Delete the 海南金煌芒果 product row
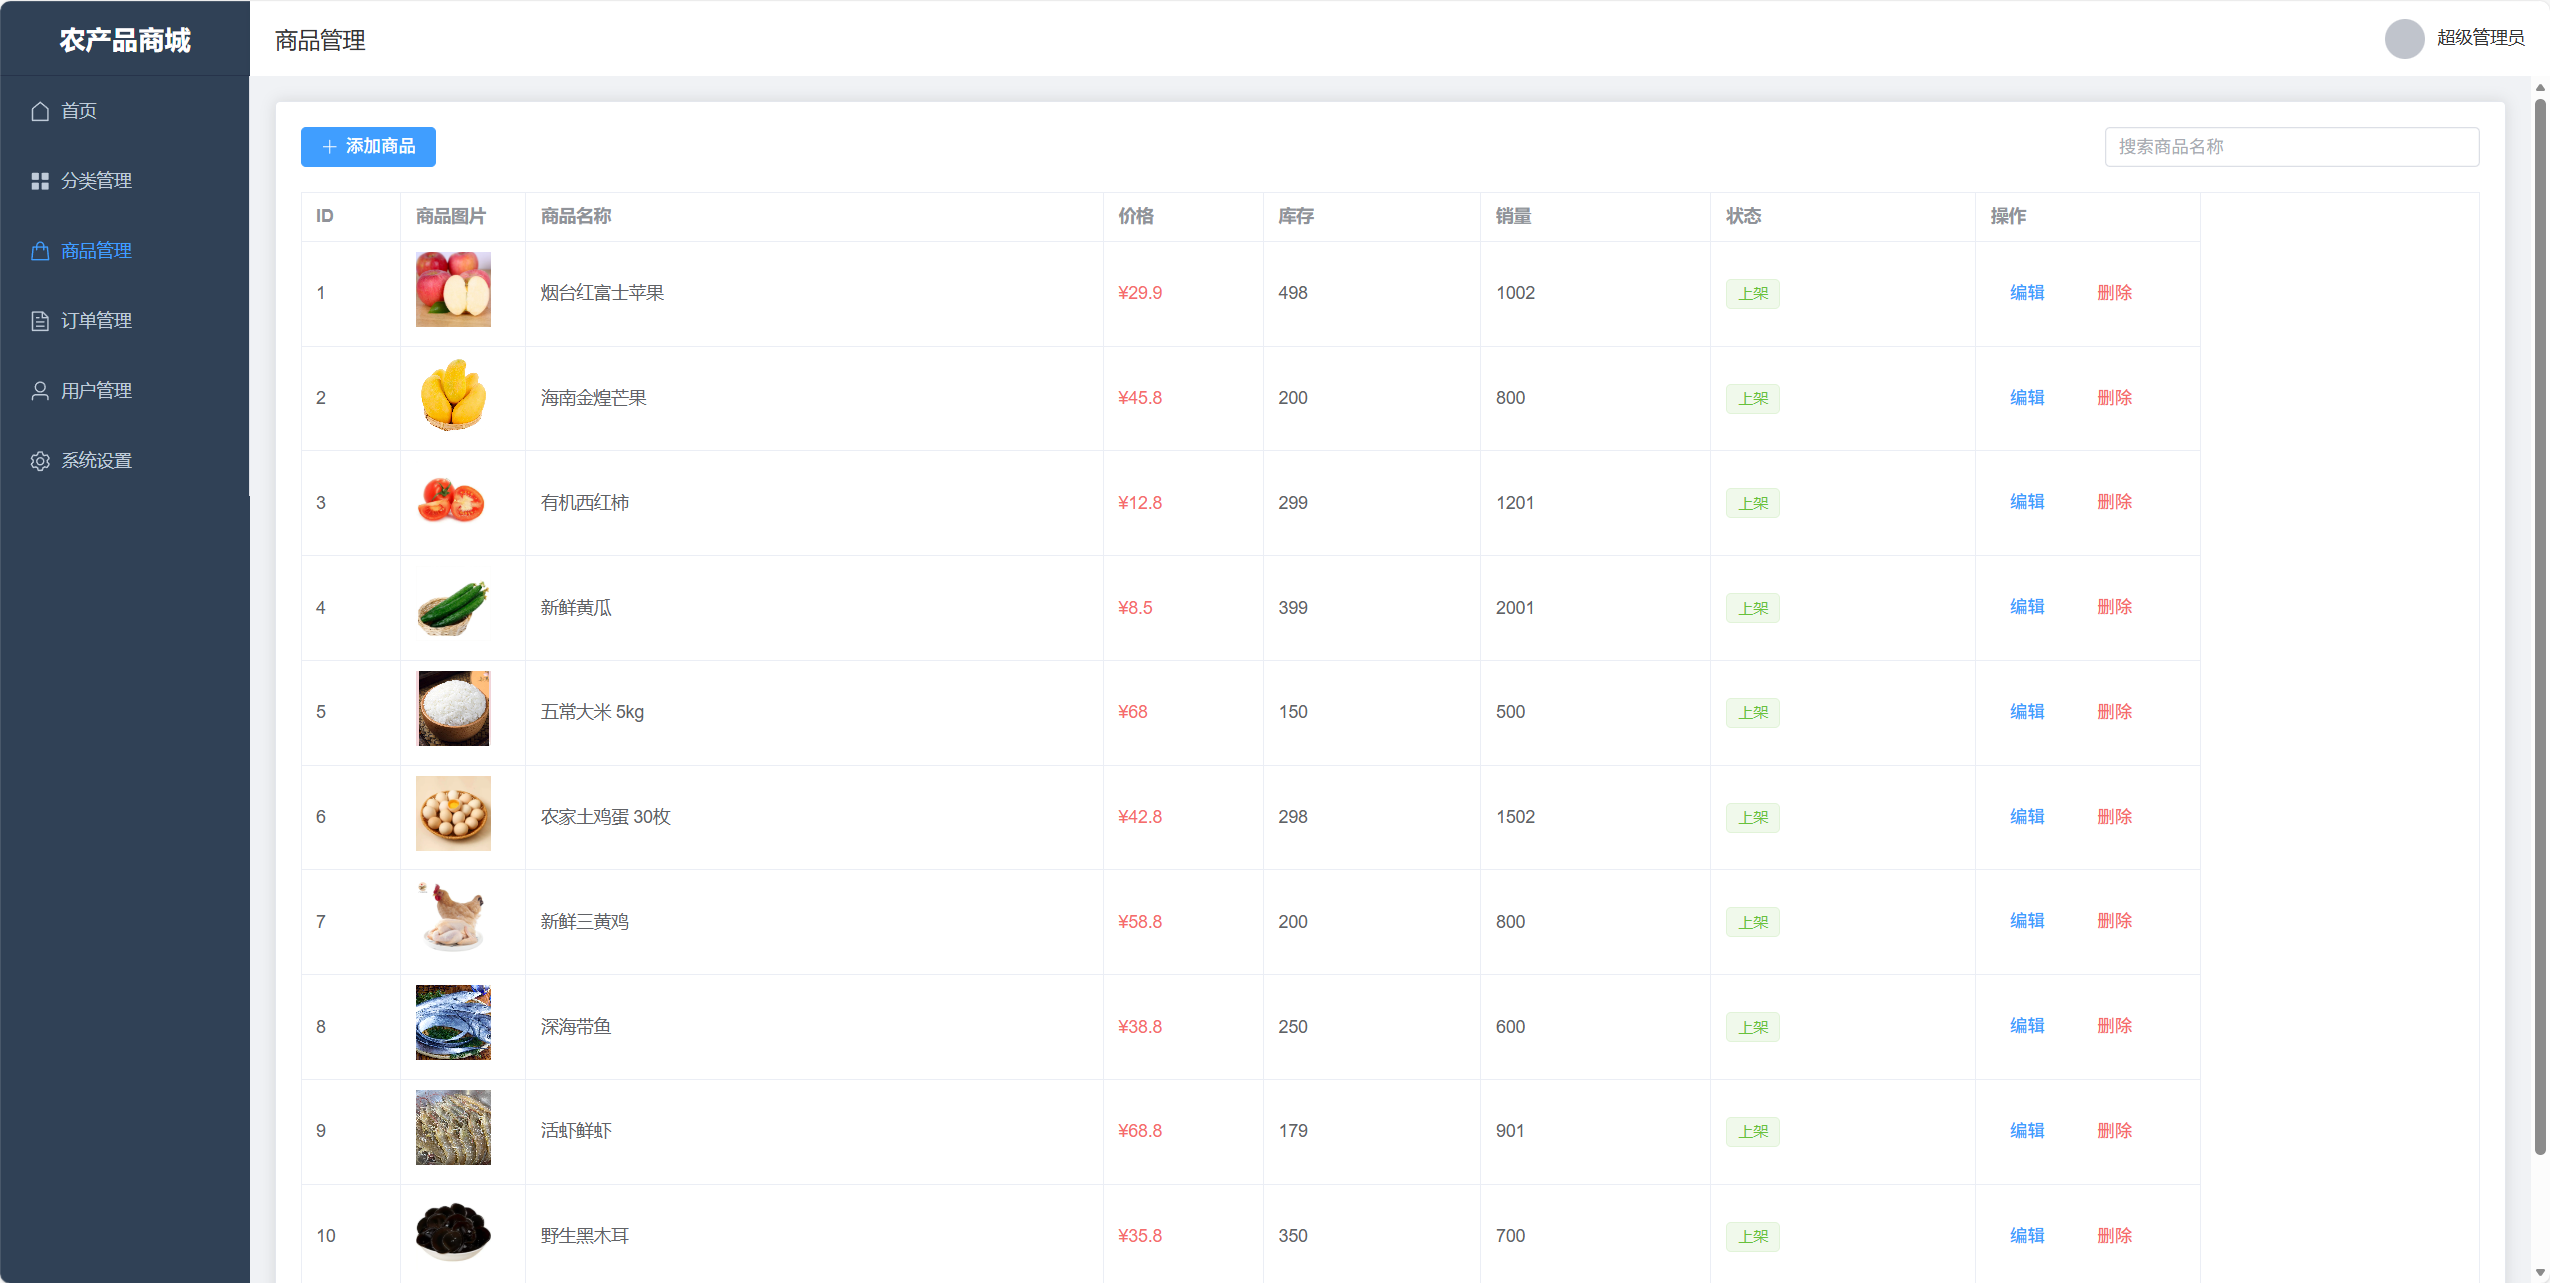 2114,398
